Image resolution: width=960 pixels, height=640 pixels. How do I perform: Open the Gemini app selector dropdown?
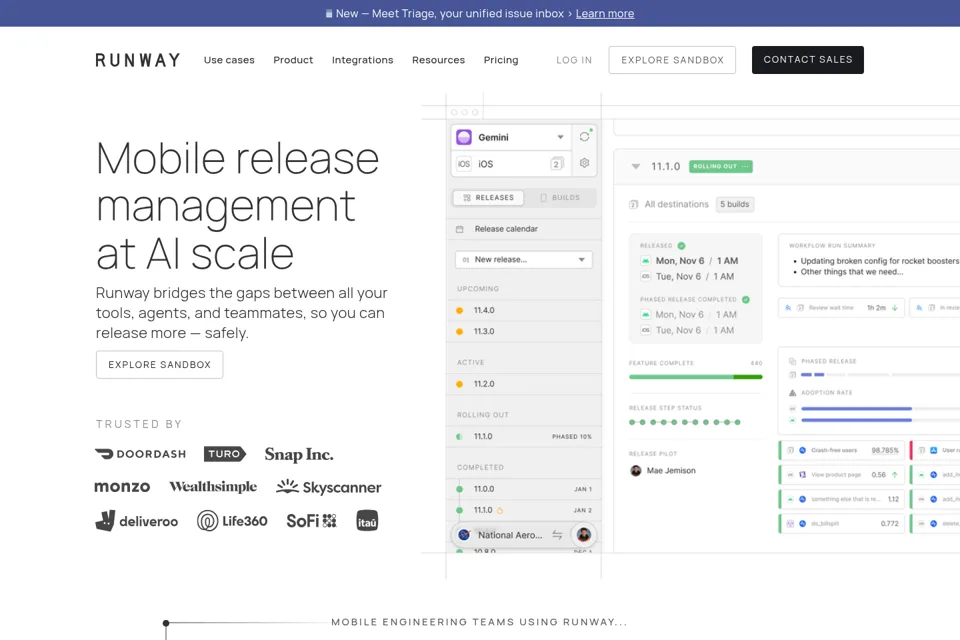point(511,137)
